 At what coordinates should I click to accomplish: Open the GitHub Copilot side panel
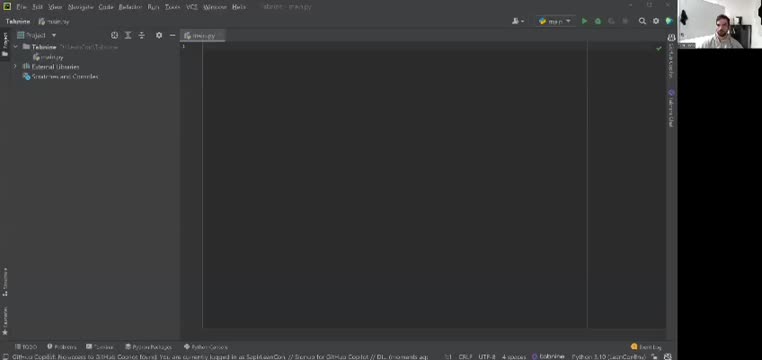671,56
